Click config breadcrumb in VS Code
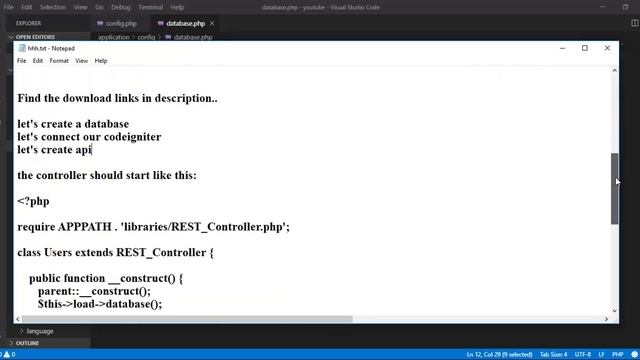The width and height of the screenshot is (640, 360). [146, 37]
